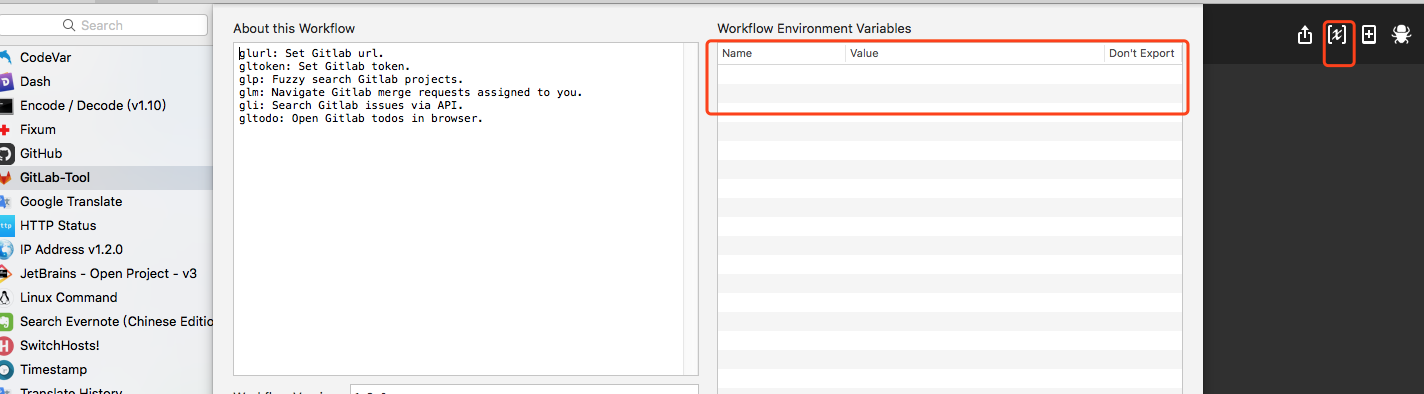Sort variables by Name column header

click(x=782, y=53)
